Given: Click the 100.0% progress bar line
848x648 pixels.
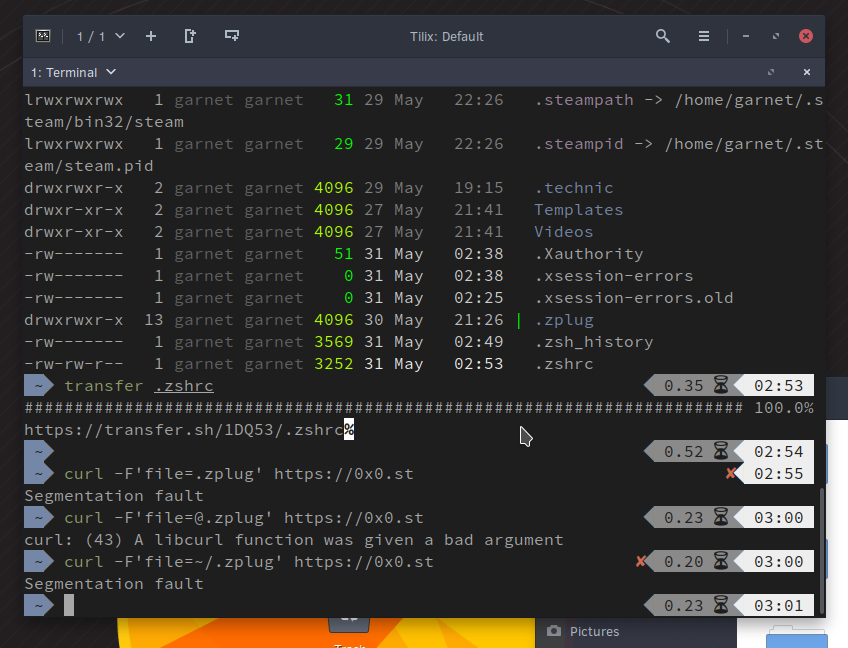Looking at the screenshot, I should (x=419, y=408).
